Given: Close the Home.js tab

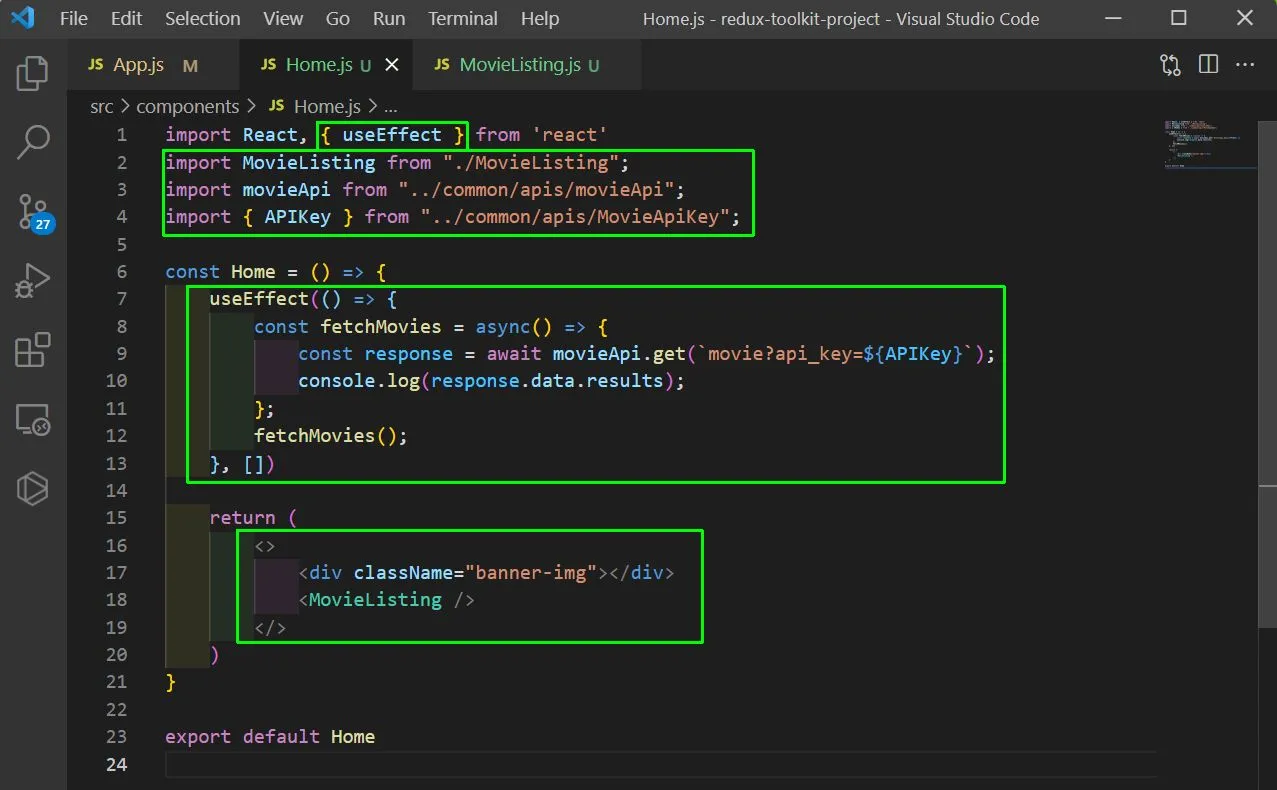Looking at the screenshot, I should point(392,65).
